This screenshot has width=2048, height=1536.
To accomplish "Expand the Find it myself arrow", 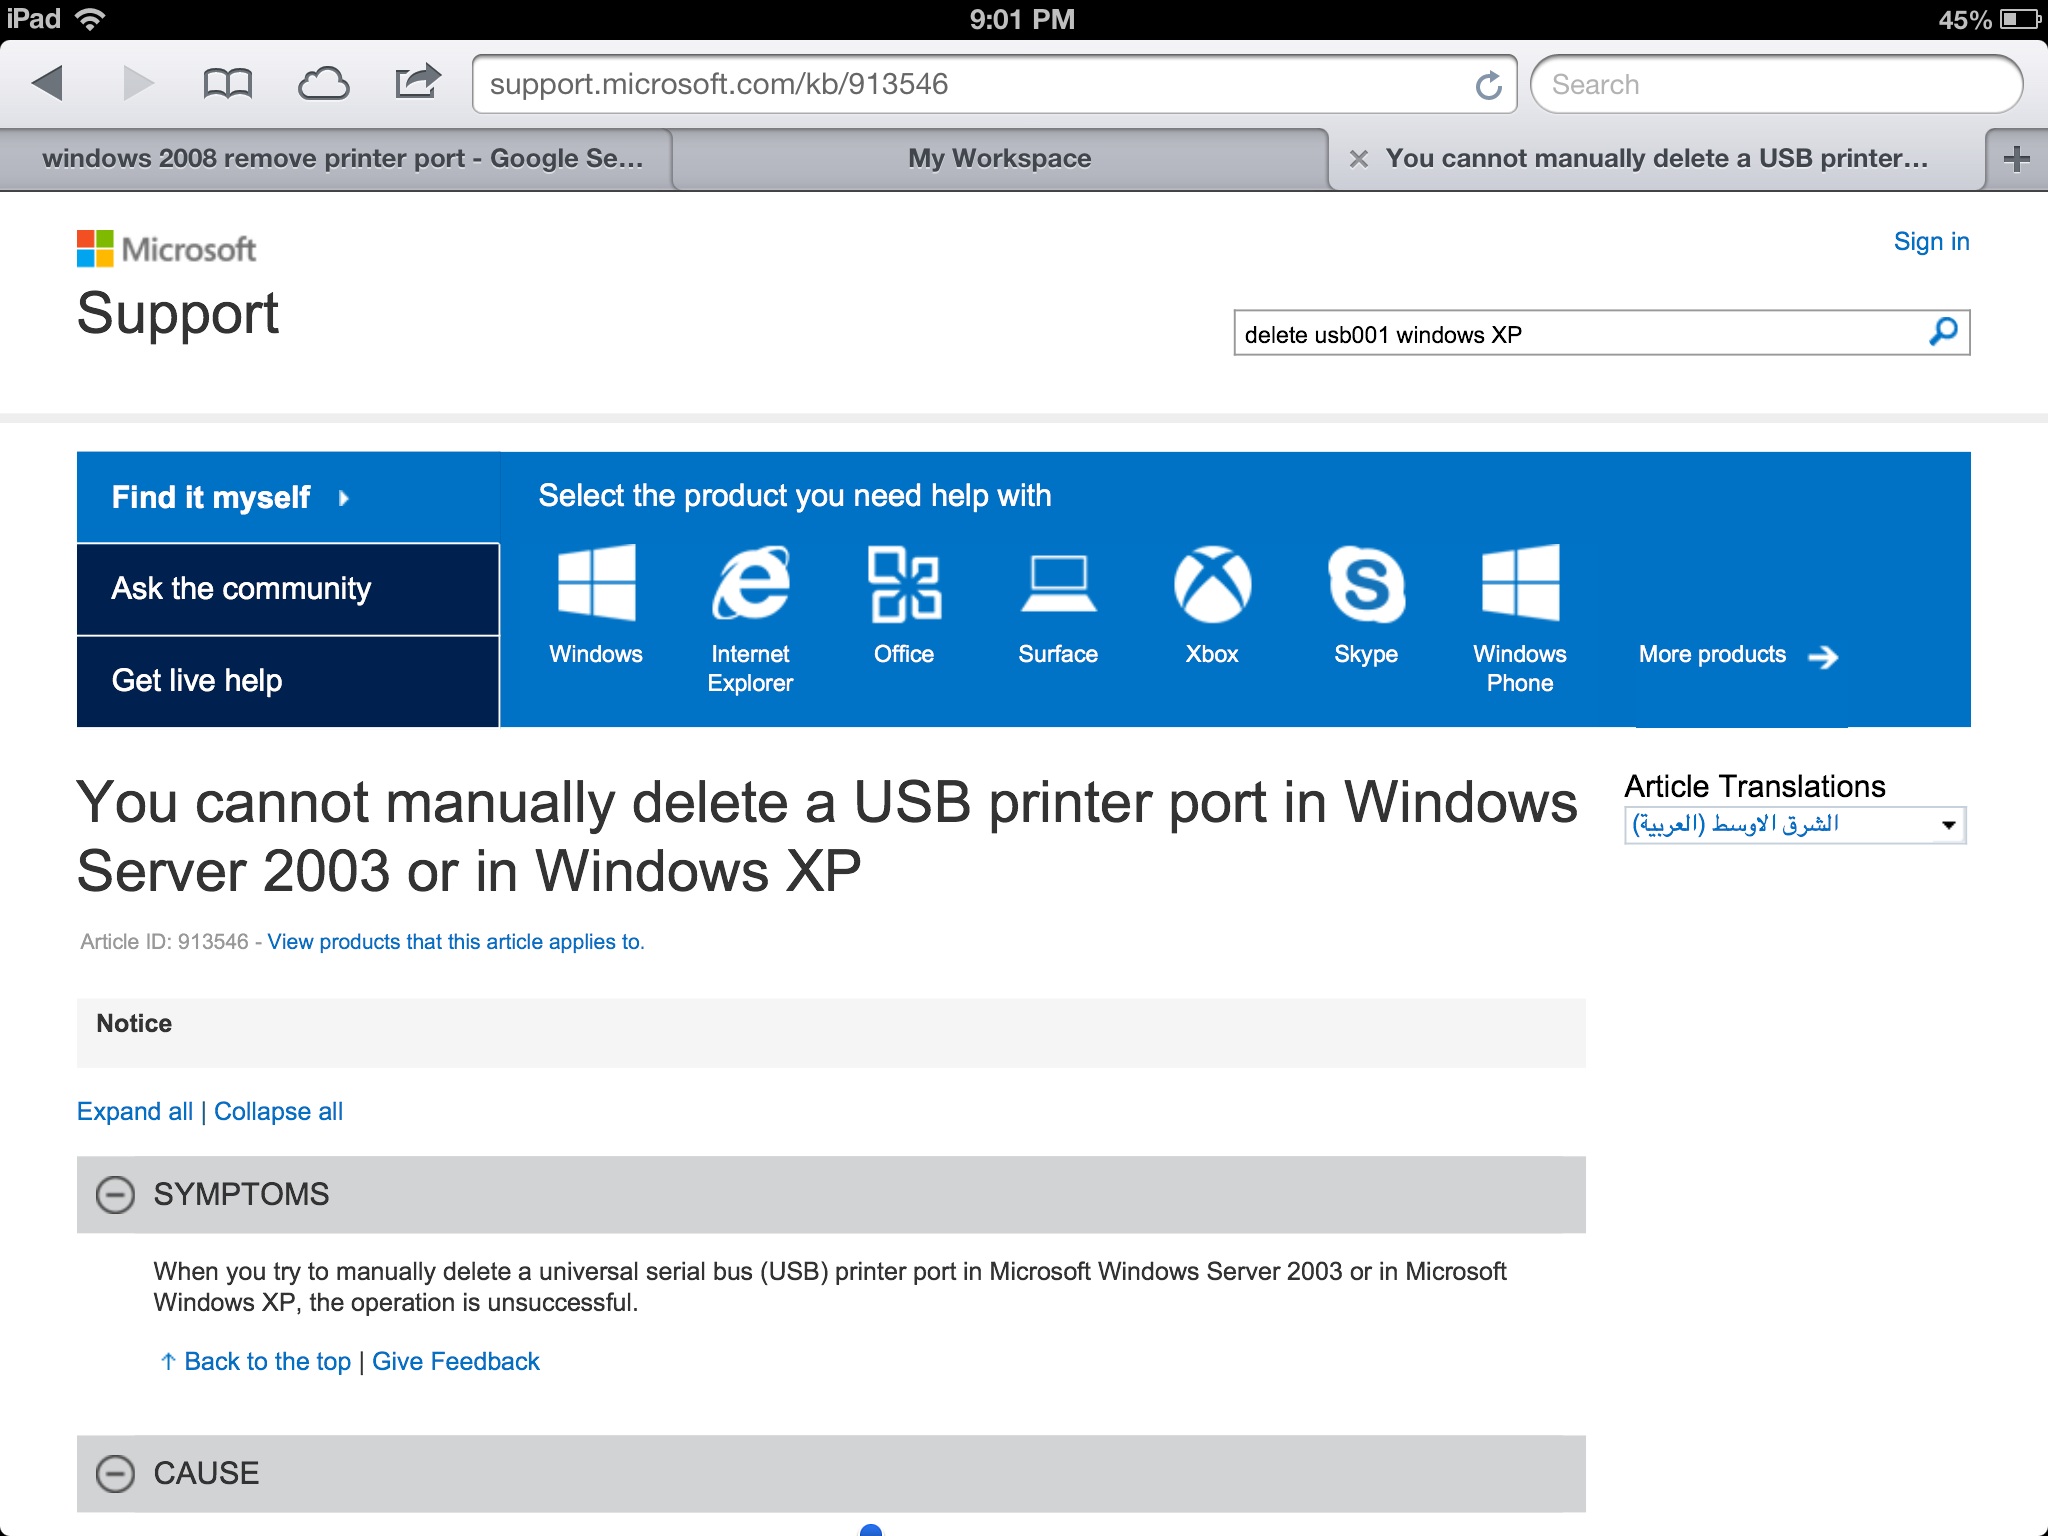I will pyautogui.click(x=343, y=498).
